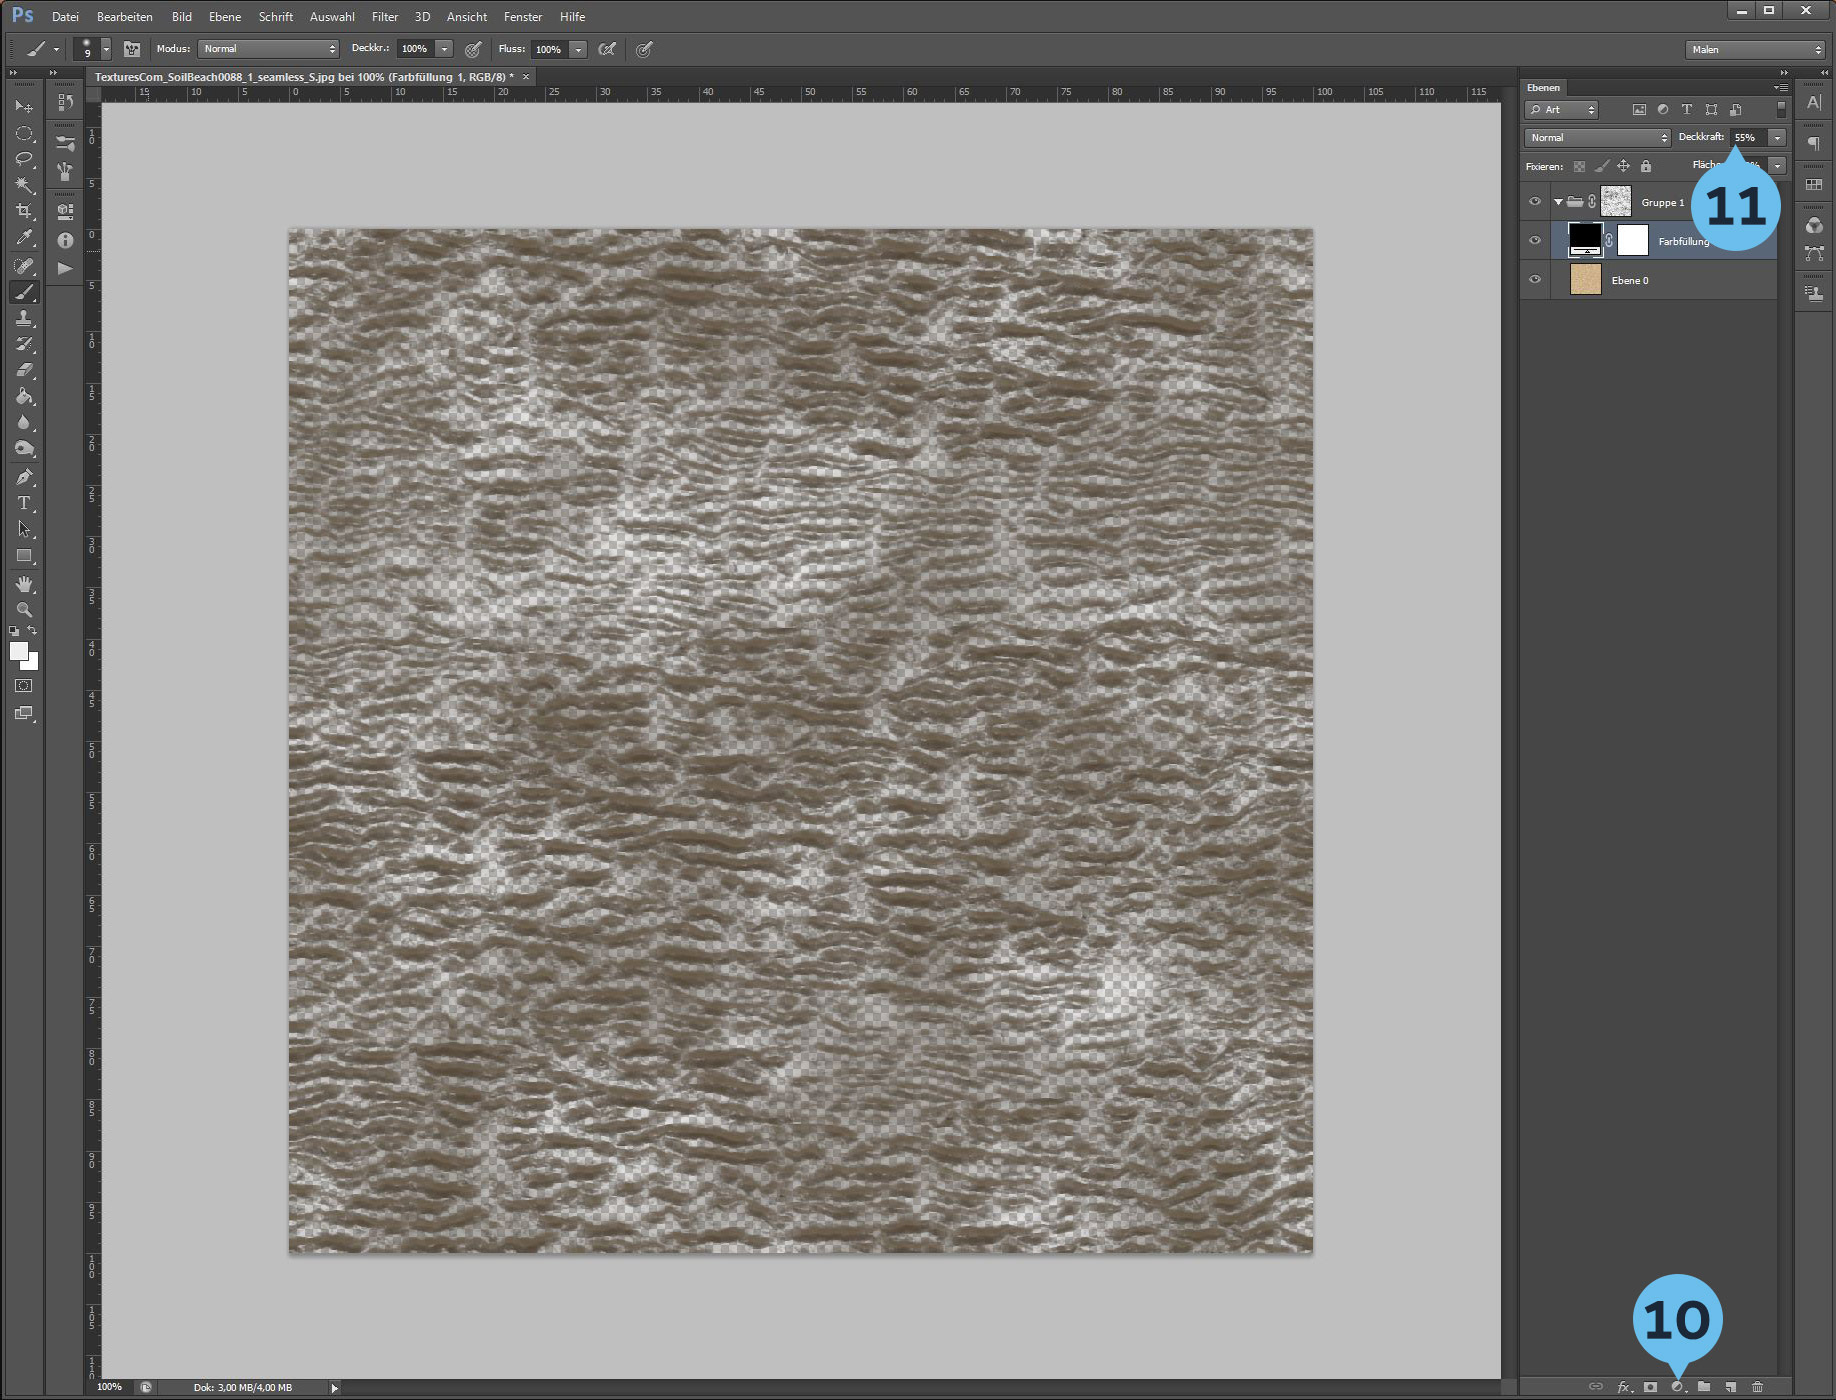Select the Sponge tool
This screenshot has width=1836, height=1400.
point(24,448)
